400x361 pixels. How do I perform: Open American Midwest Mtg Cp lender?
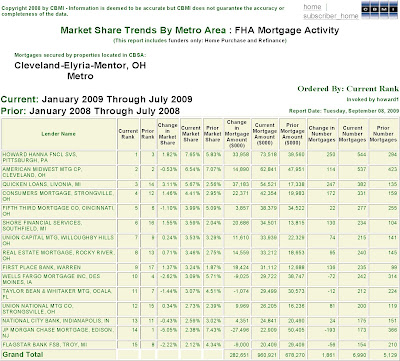coord(42,172)
